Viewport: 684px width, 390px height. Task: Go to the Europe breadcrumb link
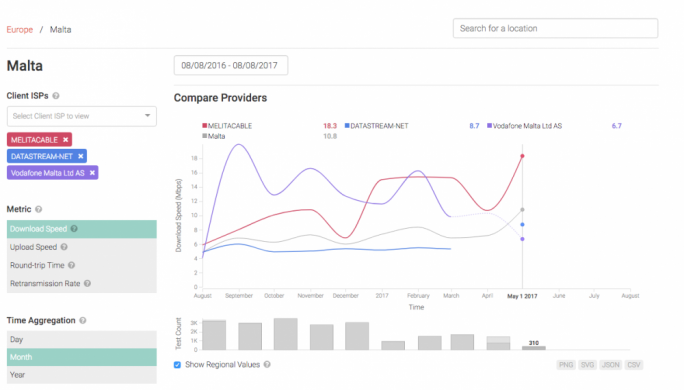(x=20, y=30)
